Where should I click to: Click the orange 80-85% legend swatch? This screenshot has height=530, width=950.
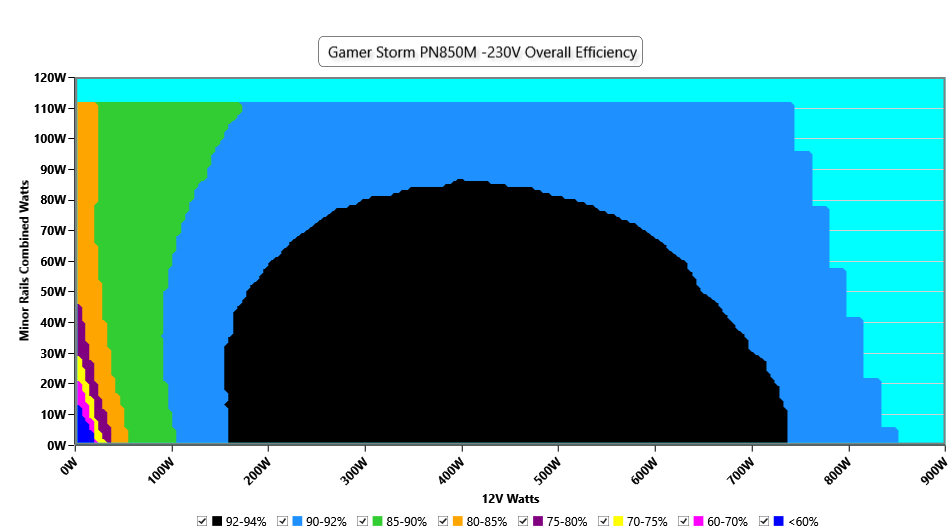[458, 521]
